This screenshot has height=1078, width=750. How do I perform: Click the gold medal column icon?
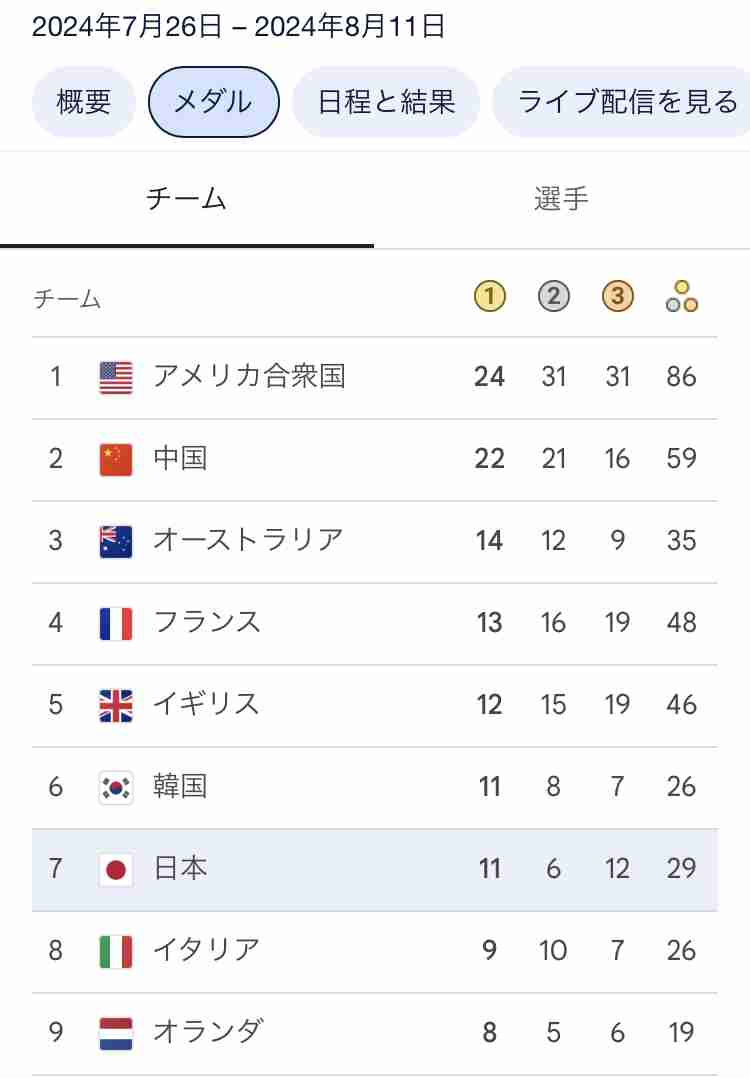489,296
